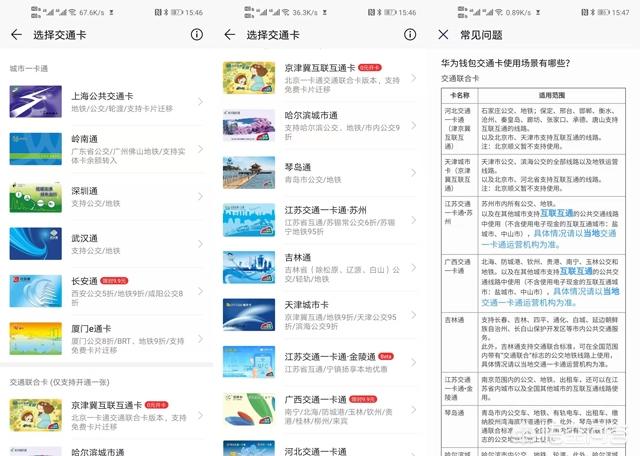Screen dimensions: 640x456
Task: Tap the 岭南通 card image
Action: click(x=36, y=149)
